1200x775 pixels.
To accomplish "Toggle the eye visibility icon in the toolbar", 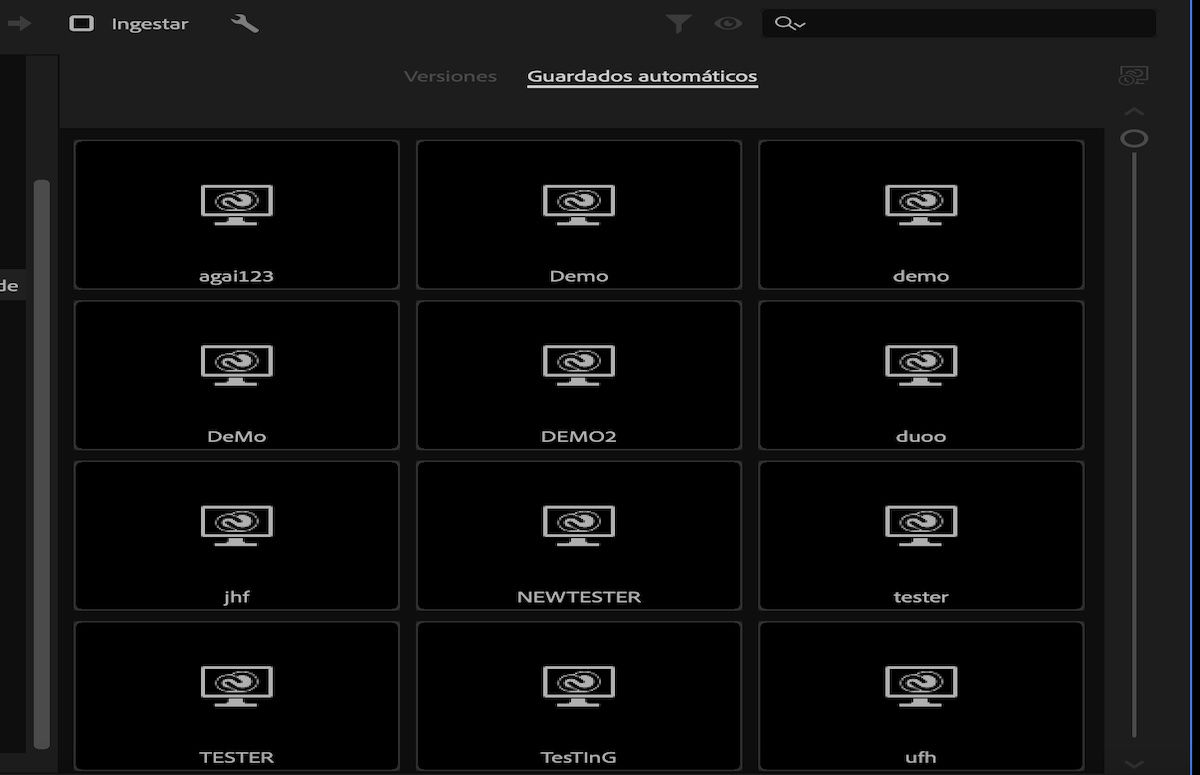I will click(x=729, y=23).
